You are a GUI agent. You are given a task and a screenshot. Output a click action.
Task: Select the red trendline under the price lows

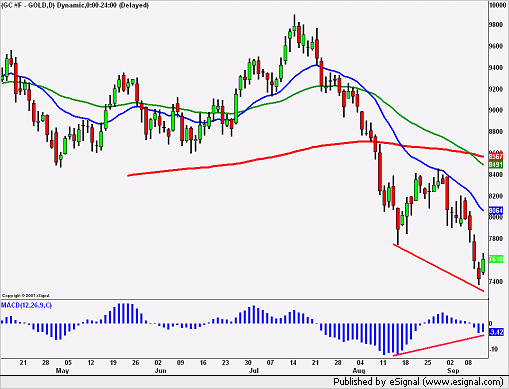click(x=438, y=268)
